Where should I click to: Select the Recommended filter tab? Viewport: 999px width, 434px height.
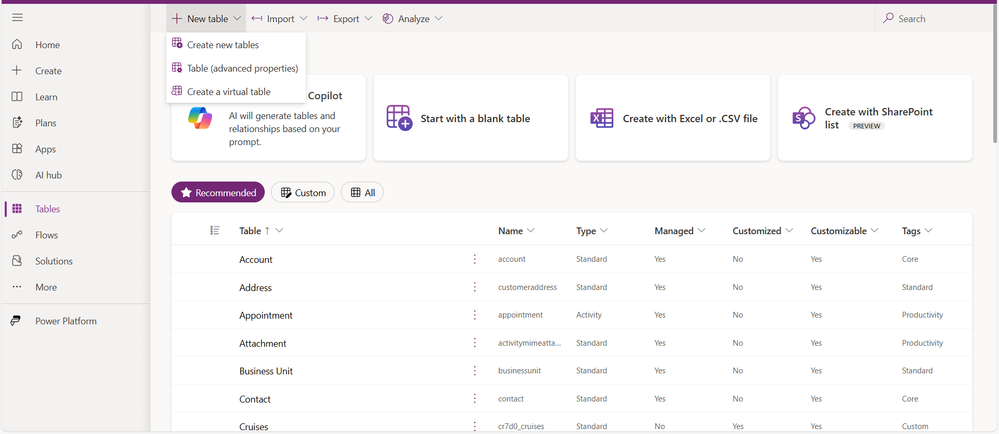(218, 192)
